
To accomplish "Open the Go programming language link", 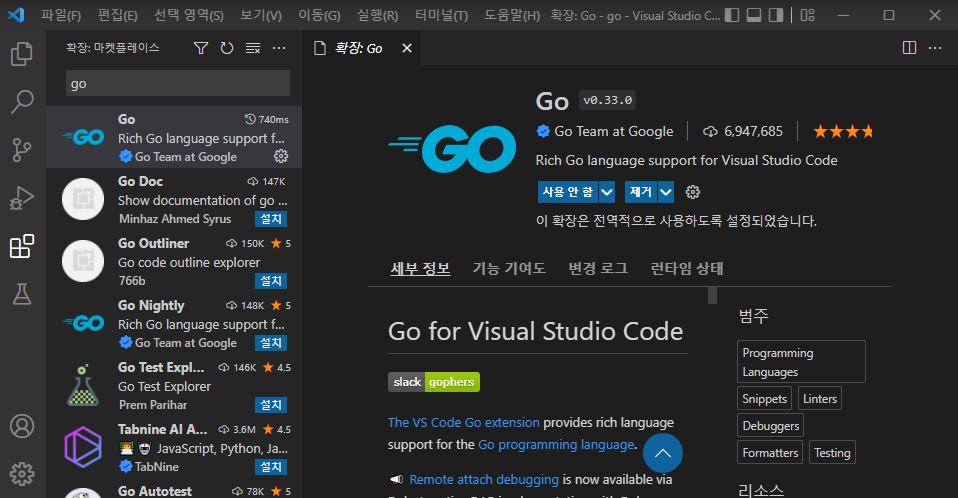I will 556,444.
